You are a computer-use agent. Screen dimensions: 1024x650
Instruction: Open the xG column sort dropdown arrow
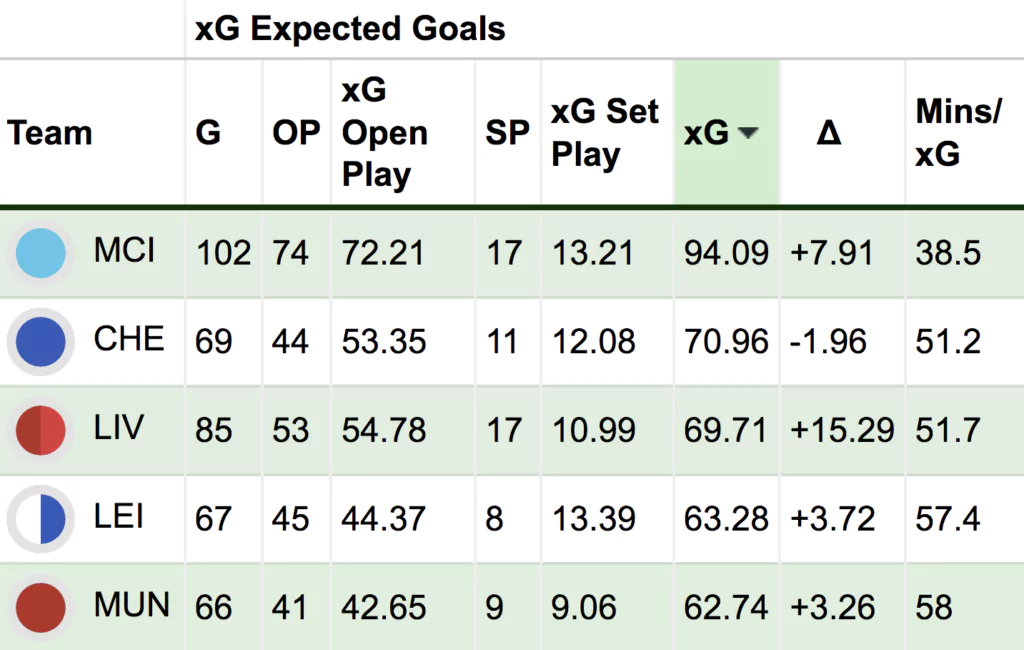point(746,134)
